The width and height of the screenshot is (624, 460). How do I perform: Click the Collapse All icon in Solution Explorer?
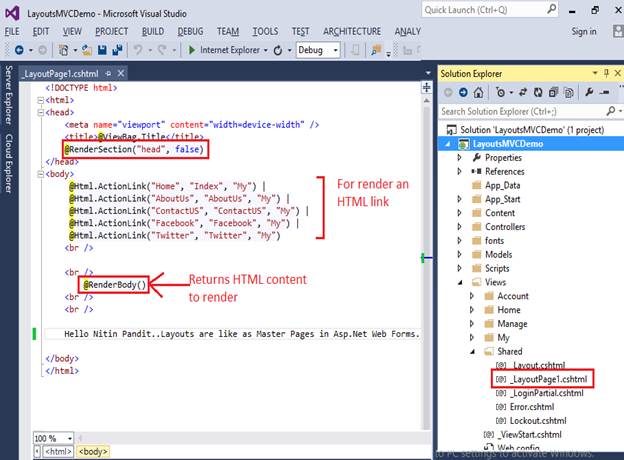coord(554,93)
